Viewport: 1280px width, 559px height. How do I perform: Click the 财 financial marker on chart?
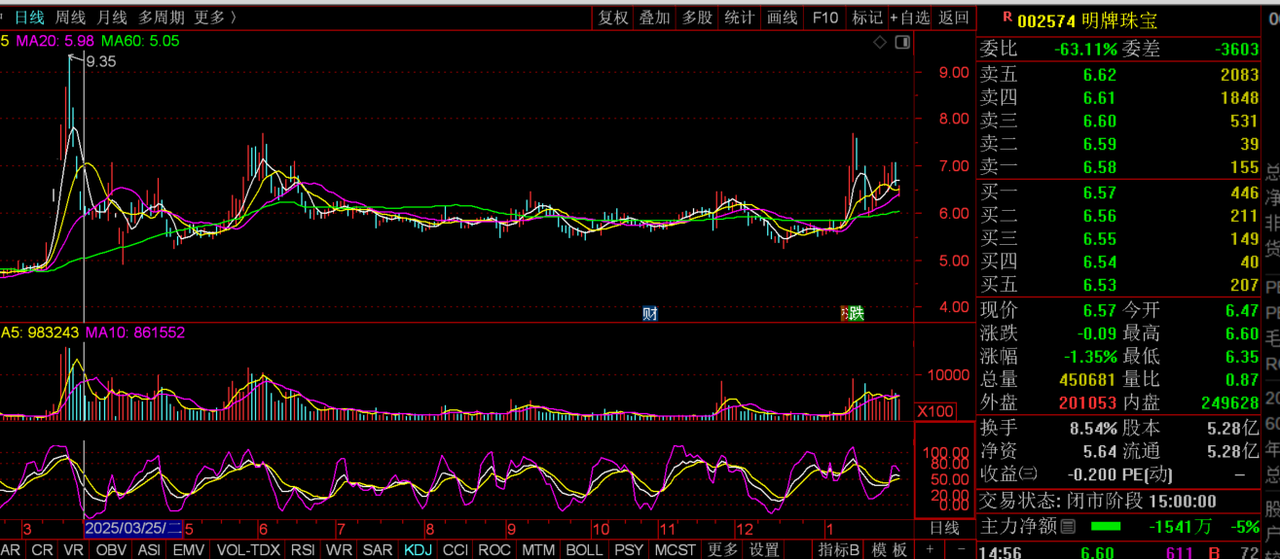coord(650,313)
